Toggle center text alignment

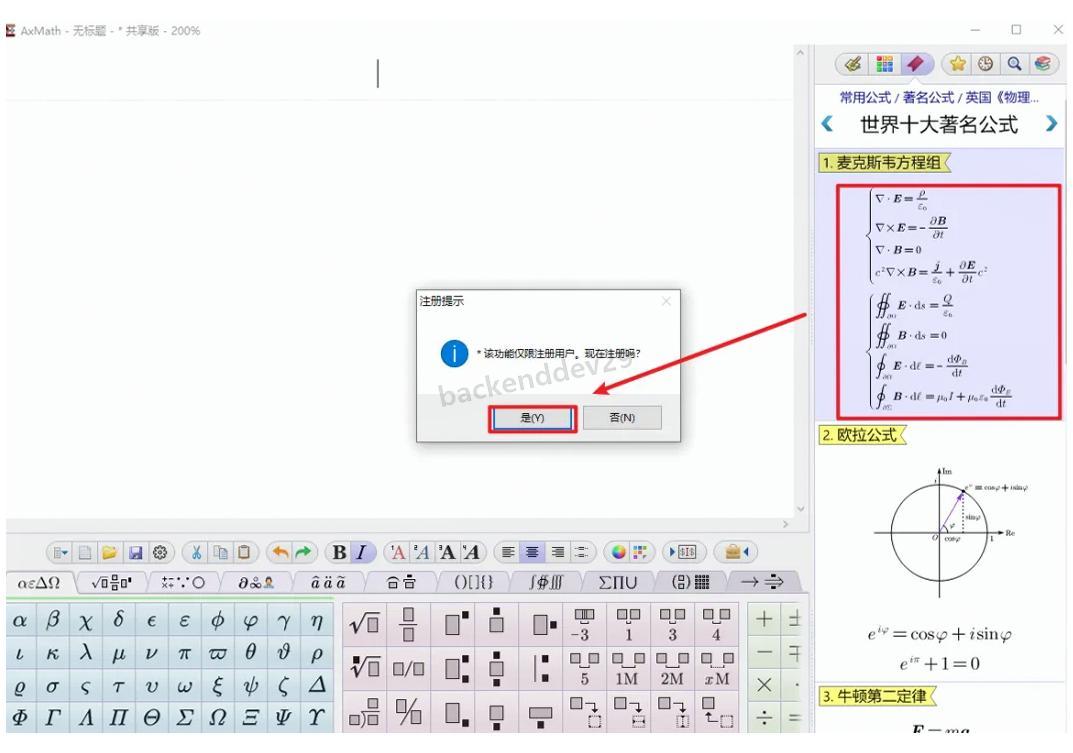[x=531, y=549]
